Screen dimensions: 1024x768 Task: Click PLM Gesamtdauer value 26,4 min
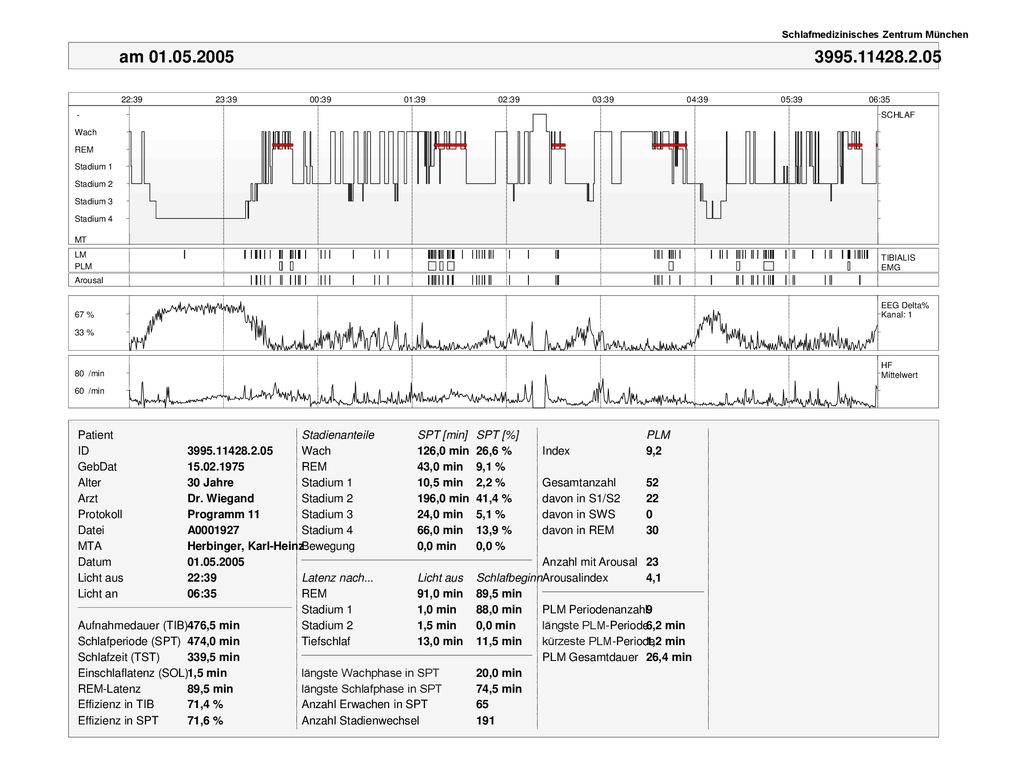pyautogui.click(x=669, y=657)
